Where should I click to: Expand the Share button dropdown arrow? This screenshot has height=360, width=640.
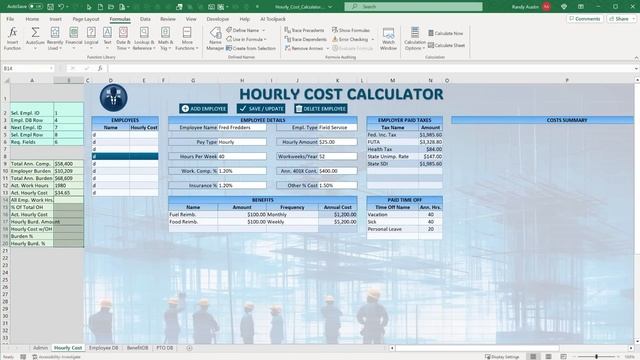(x=634, y=19)
